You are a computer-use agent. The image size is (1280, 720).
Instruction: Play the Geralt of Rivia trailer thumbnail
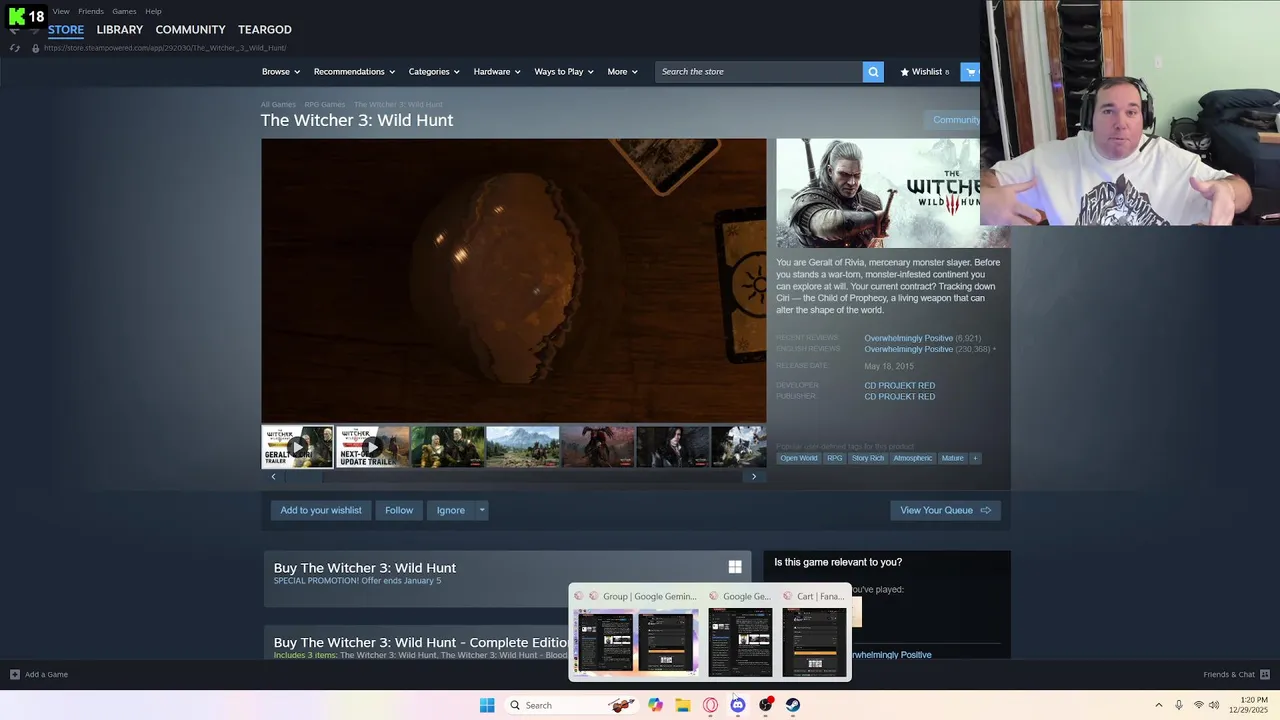[x=297, y=447]
